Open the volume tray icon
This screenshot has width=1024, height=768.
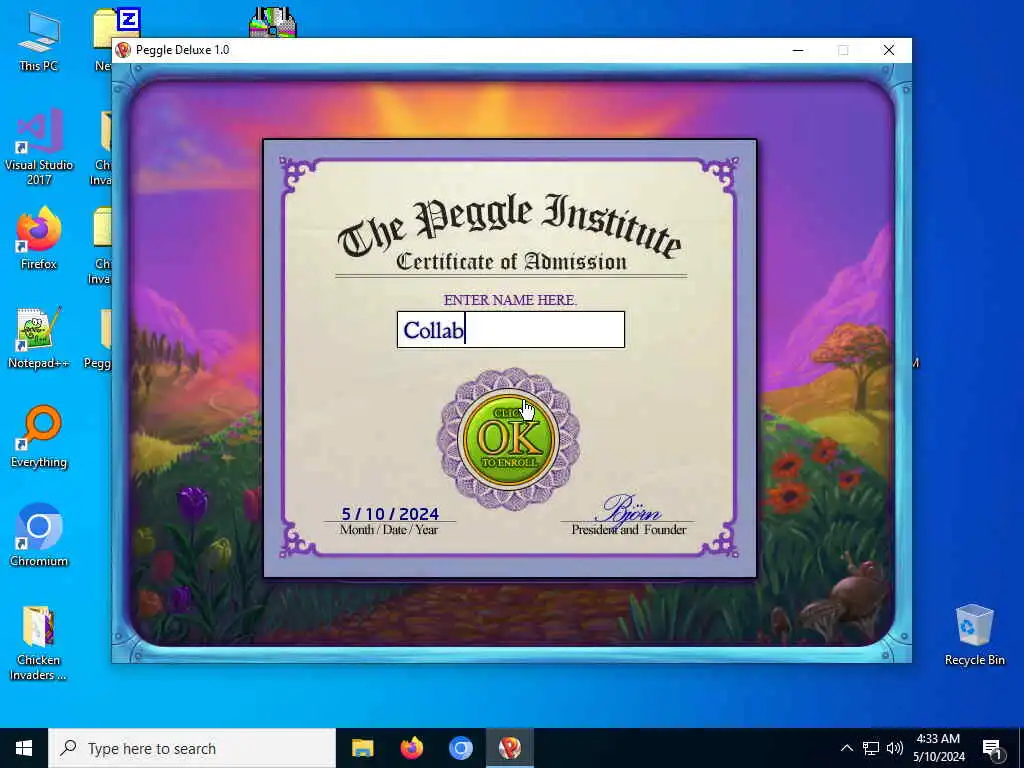pyautogui.click(x=895, y=748)
